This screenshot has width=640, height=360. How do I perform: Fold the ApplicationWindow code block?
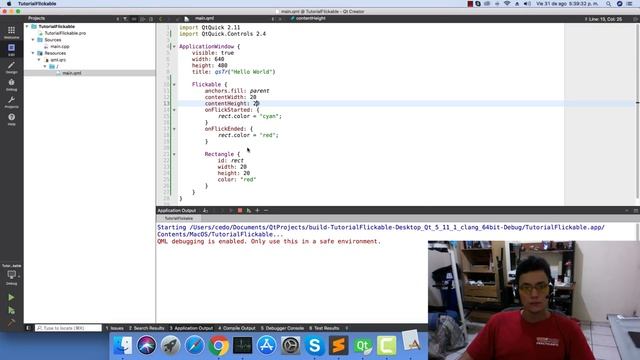pos(174,47)
